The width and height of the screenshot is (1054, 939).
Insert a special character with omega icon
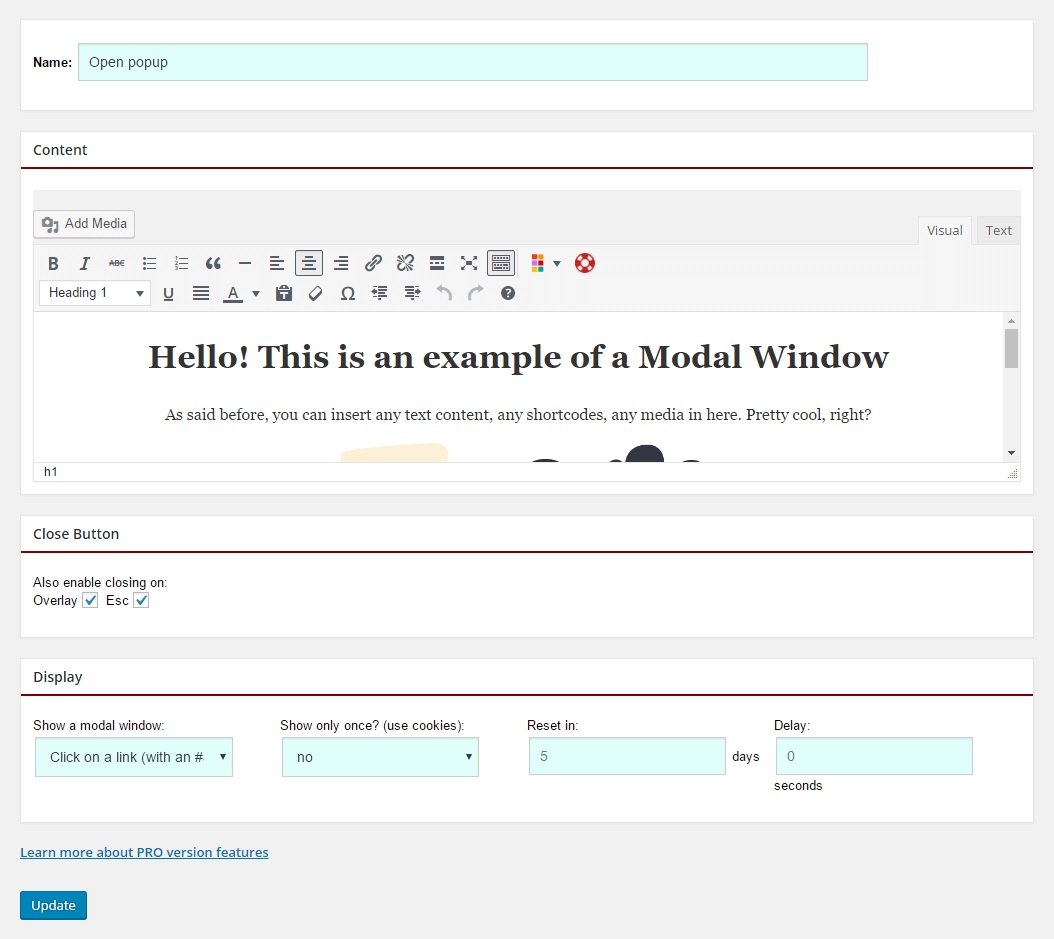coord(348,293)
